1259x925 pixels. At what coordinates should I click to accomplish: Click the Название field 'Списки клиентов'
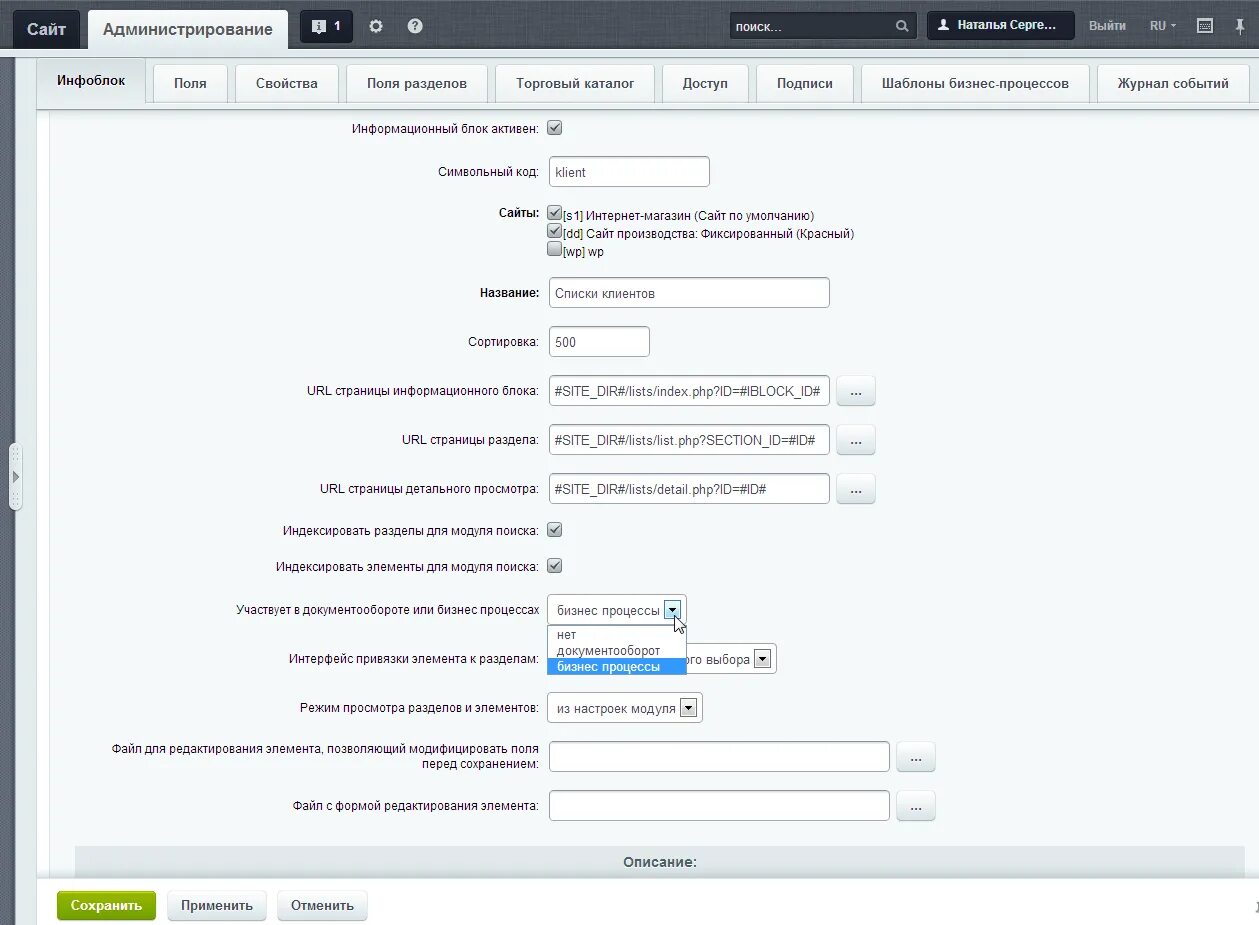click(689, 293)
